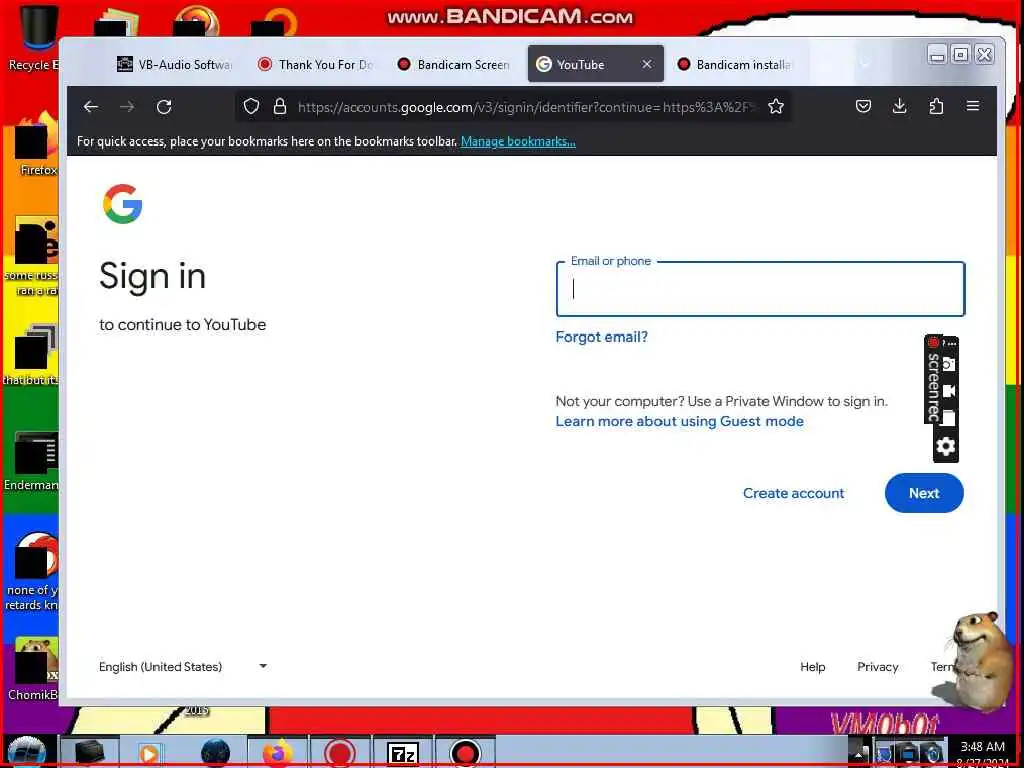Open the Windows Start orb
The image size is (1024, 768).
pyautogui.click(x=26, y=751)
